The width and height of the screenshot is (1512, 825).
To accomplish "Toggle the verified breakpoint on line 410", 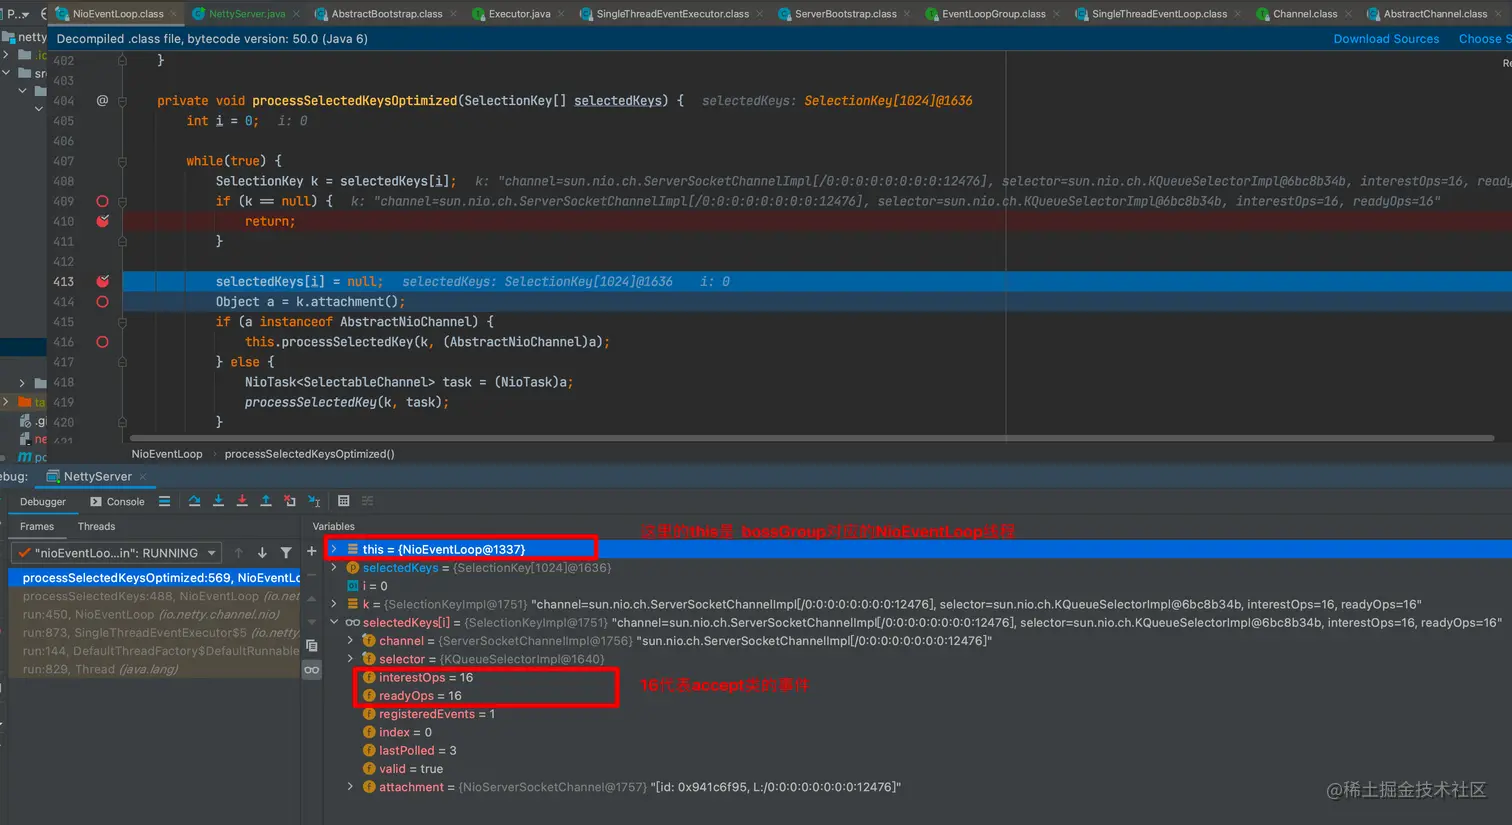I will pyautogui.click(x=102, y=221).
